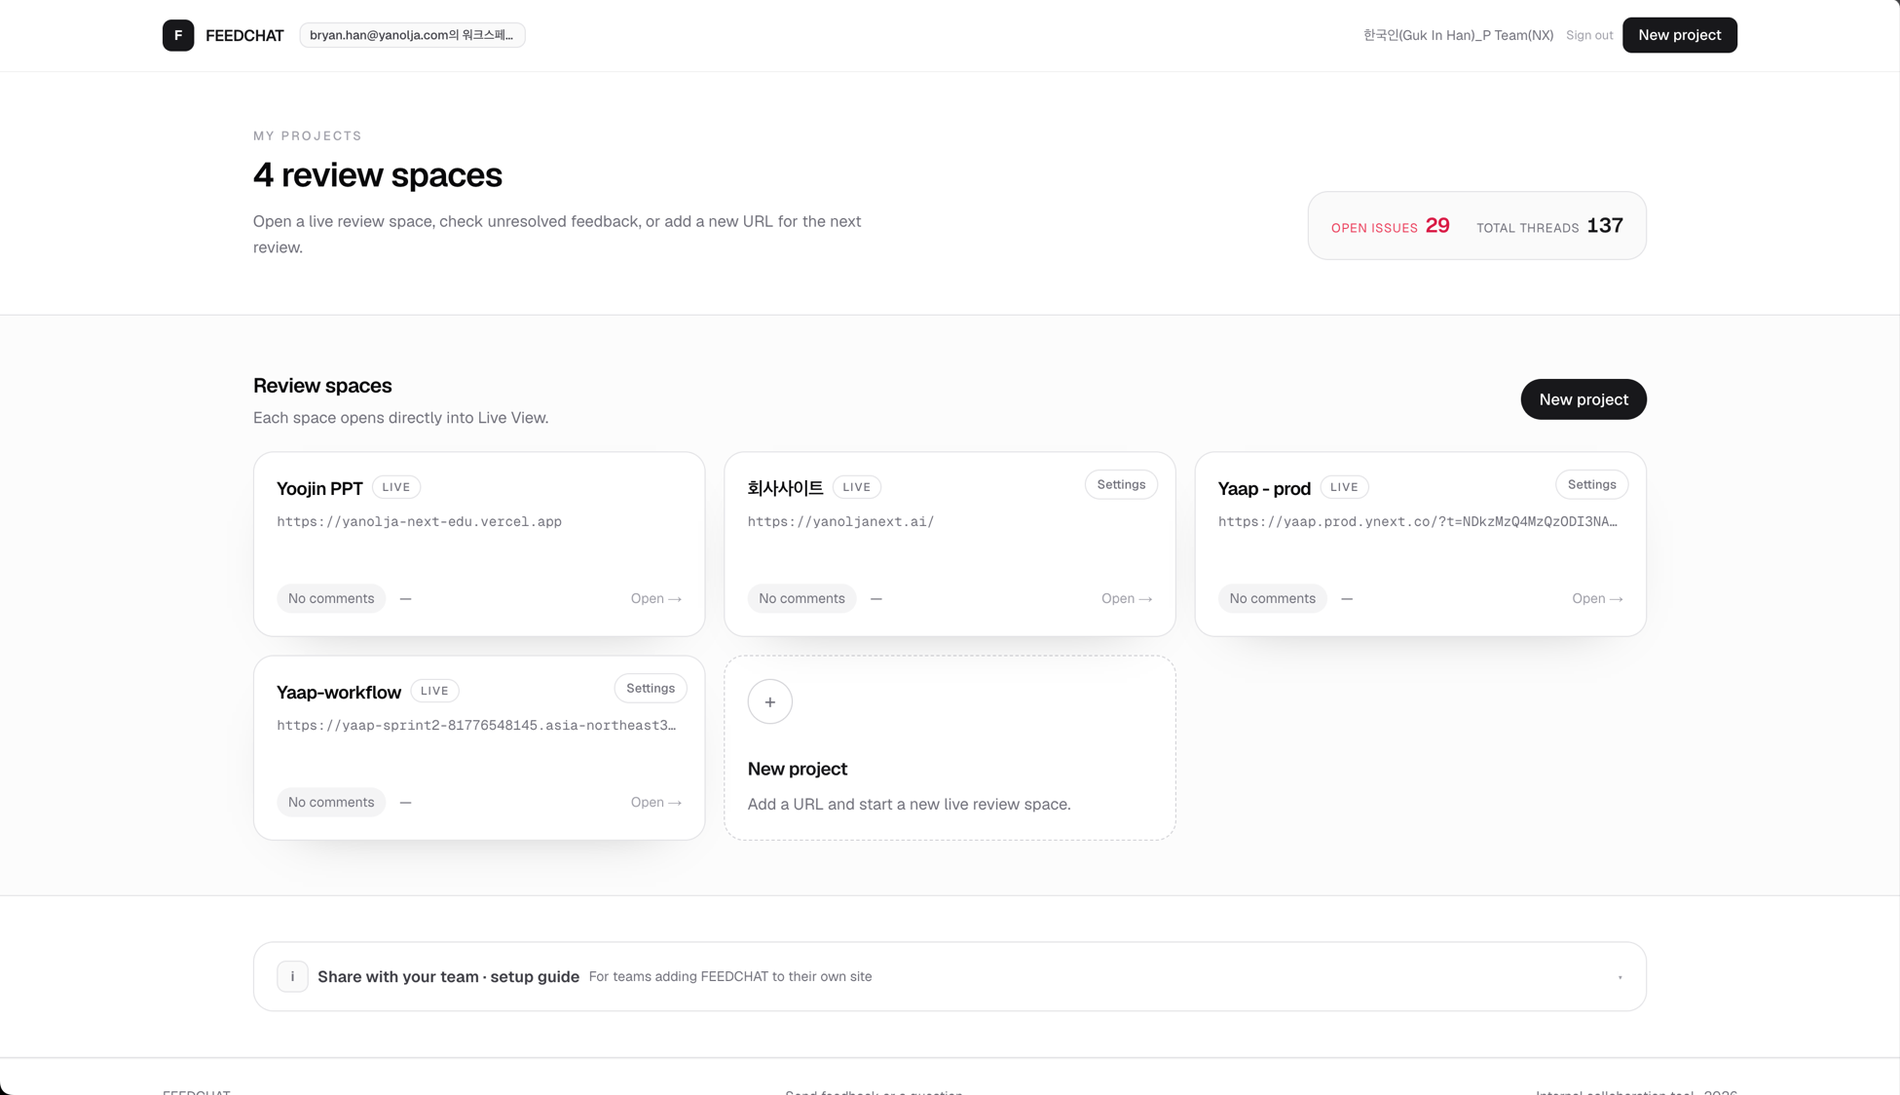1900x1095 pixels.
Task: Click the yaap.prod.ynext.co URL text
Action: [1417, 522]
